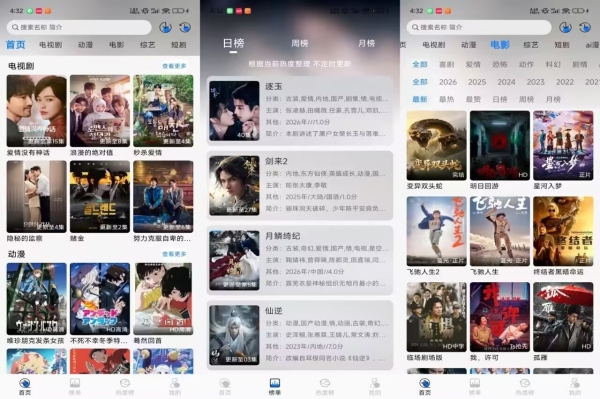This screenshot has width=600, height=399.
Task: Filter movies by year 2024
Action: (506, 82)
